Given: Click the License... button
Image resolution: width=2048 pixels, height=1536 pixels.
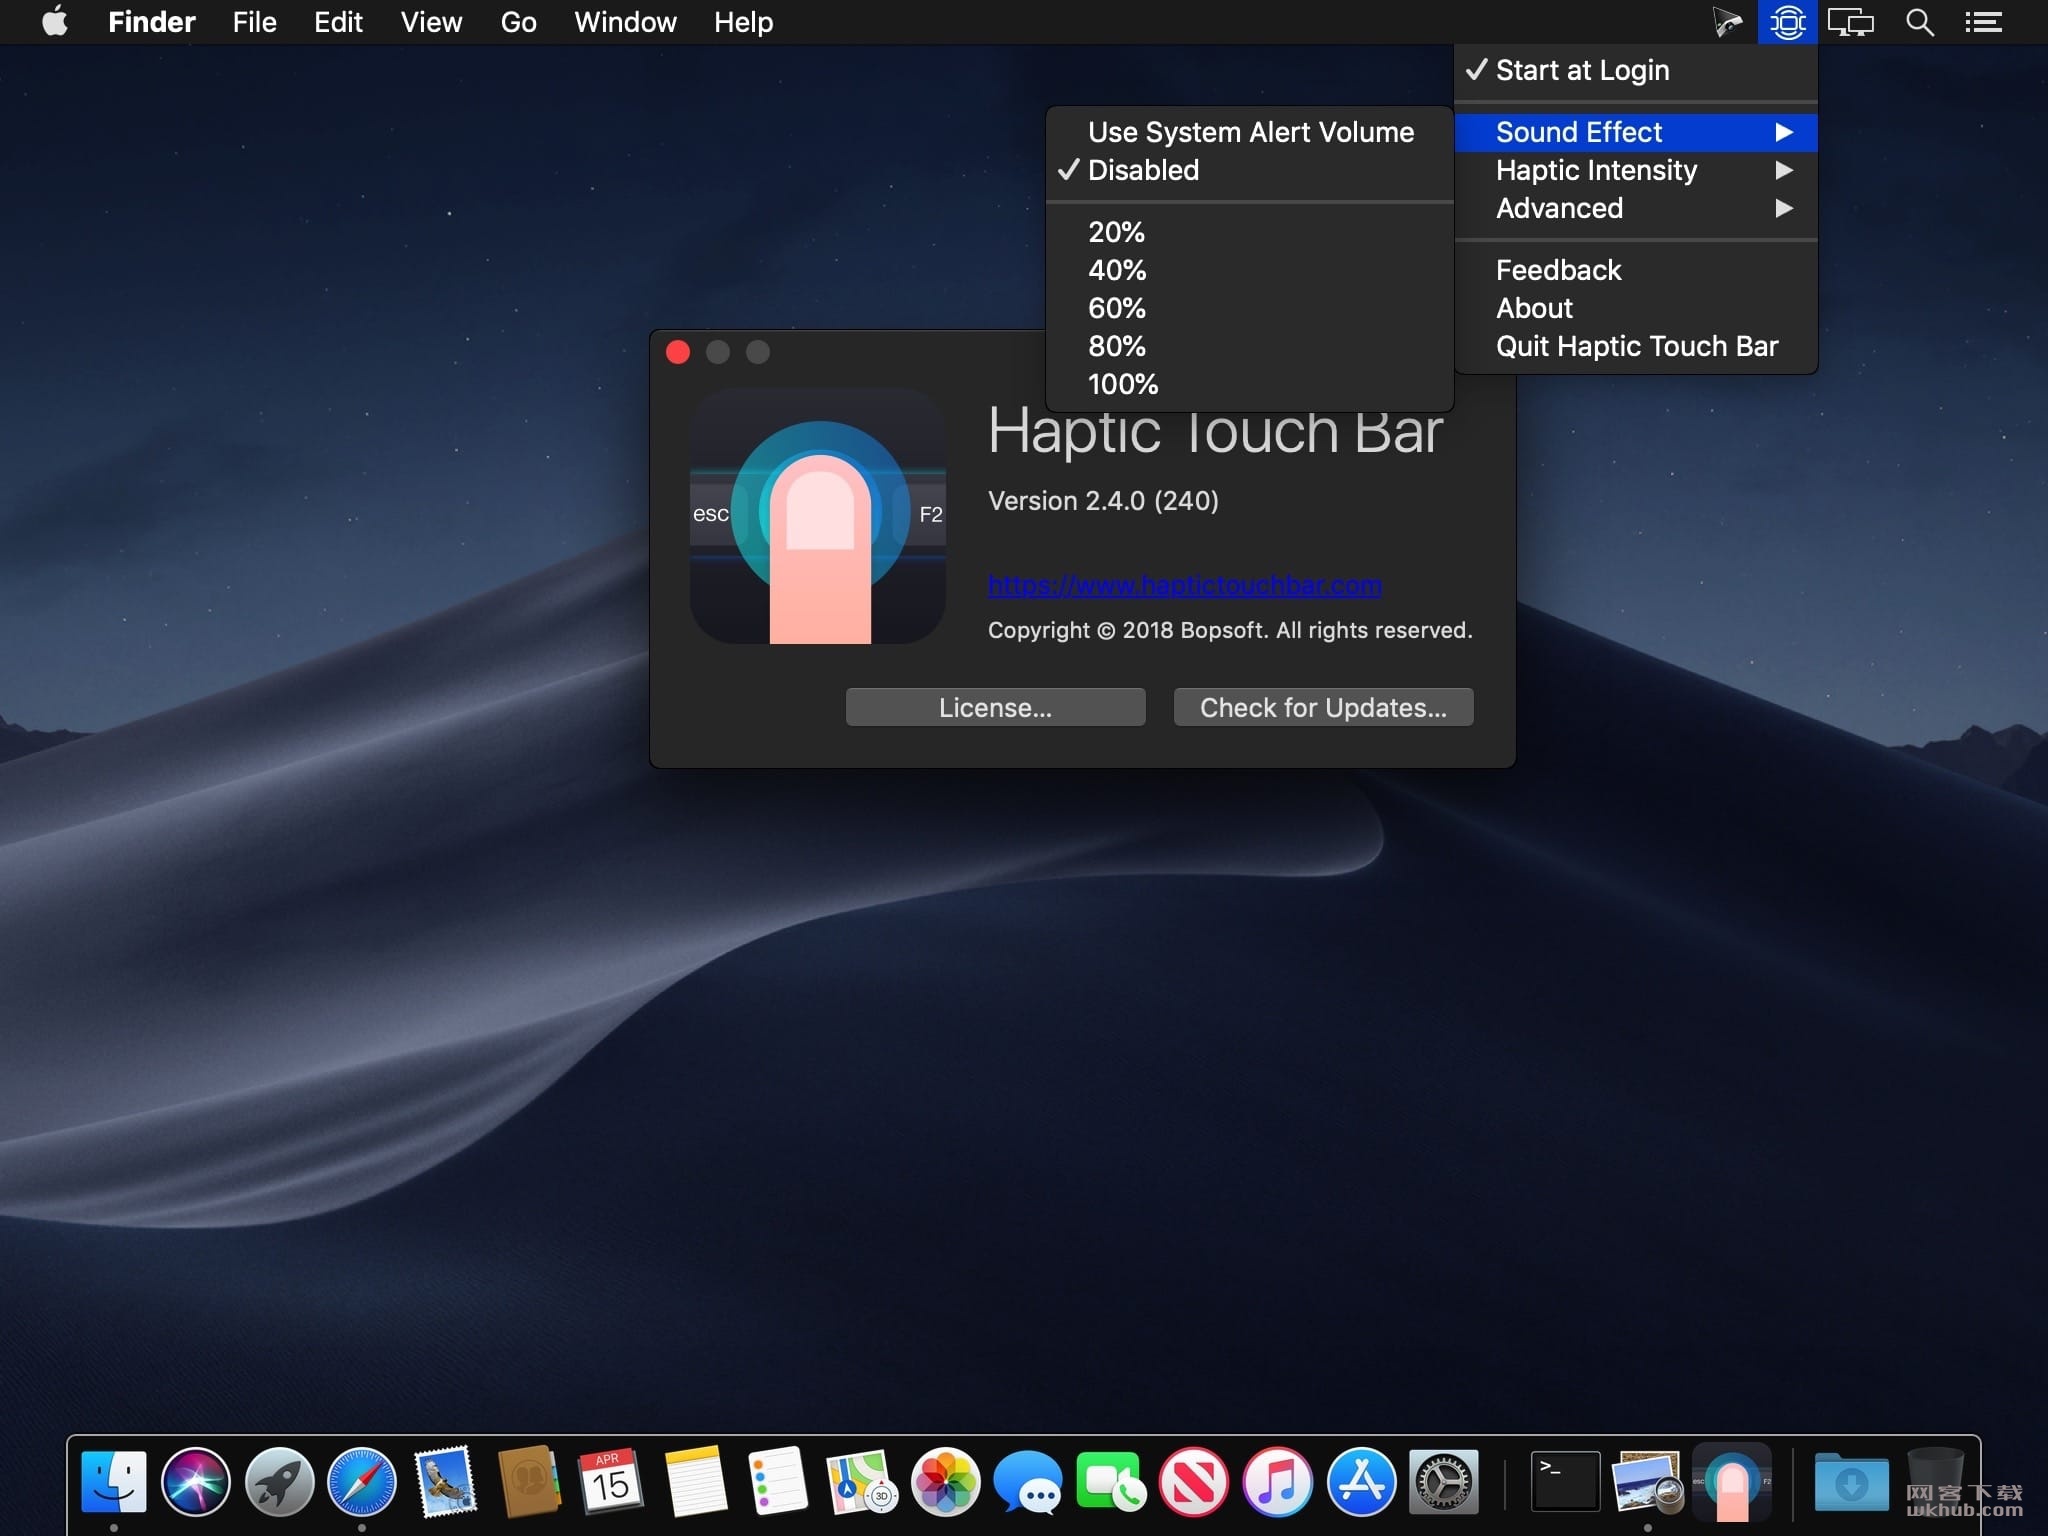Looking at the screenshot, I should tap(995, 707).
